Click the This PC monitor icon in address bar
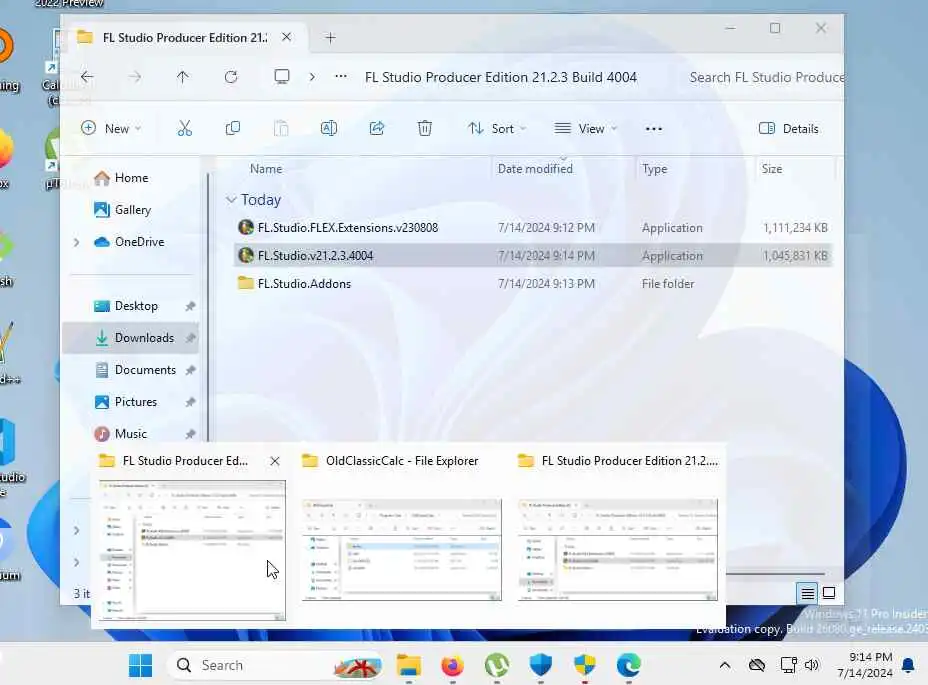 pyautogui.click(x=282, y=77)
